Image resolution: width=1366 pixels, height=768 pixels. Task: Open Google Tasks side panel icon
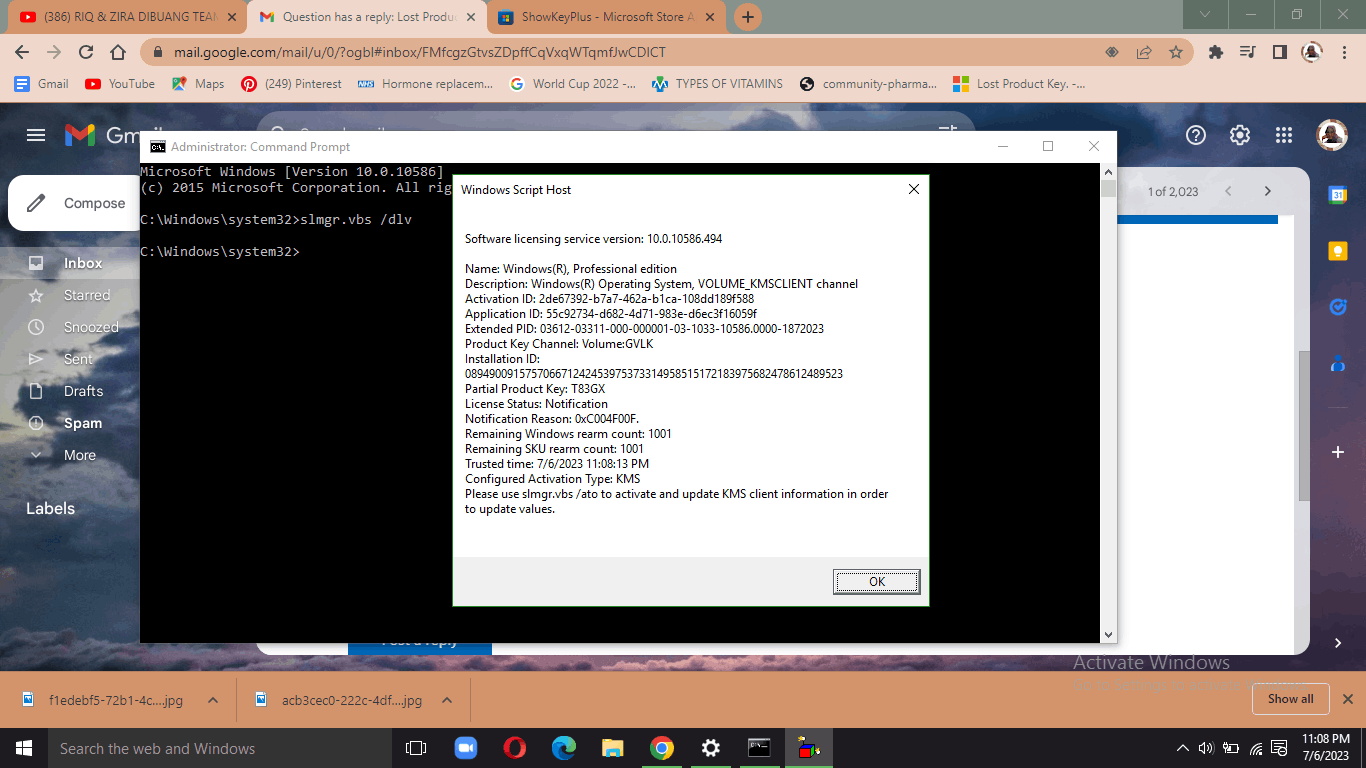(x=1338, y=307)
